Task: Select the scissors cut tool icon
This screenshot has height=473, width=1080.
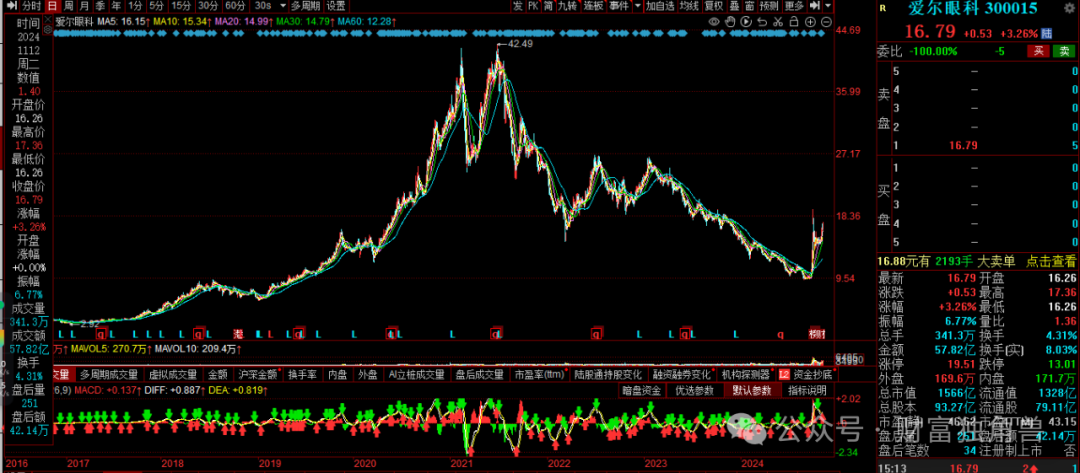Action: [x=777, y=22]
